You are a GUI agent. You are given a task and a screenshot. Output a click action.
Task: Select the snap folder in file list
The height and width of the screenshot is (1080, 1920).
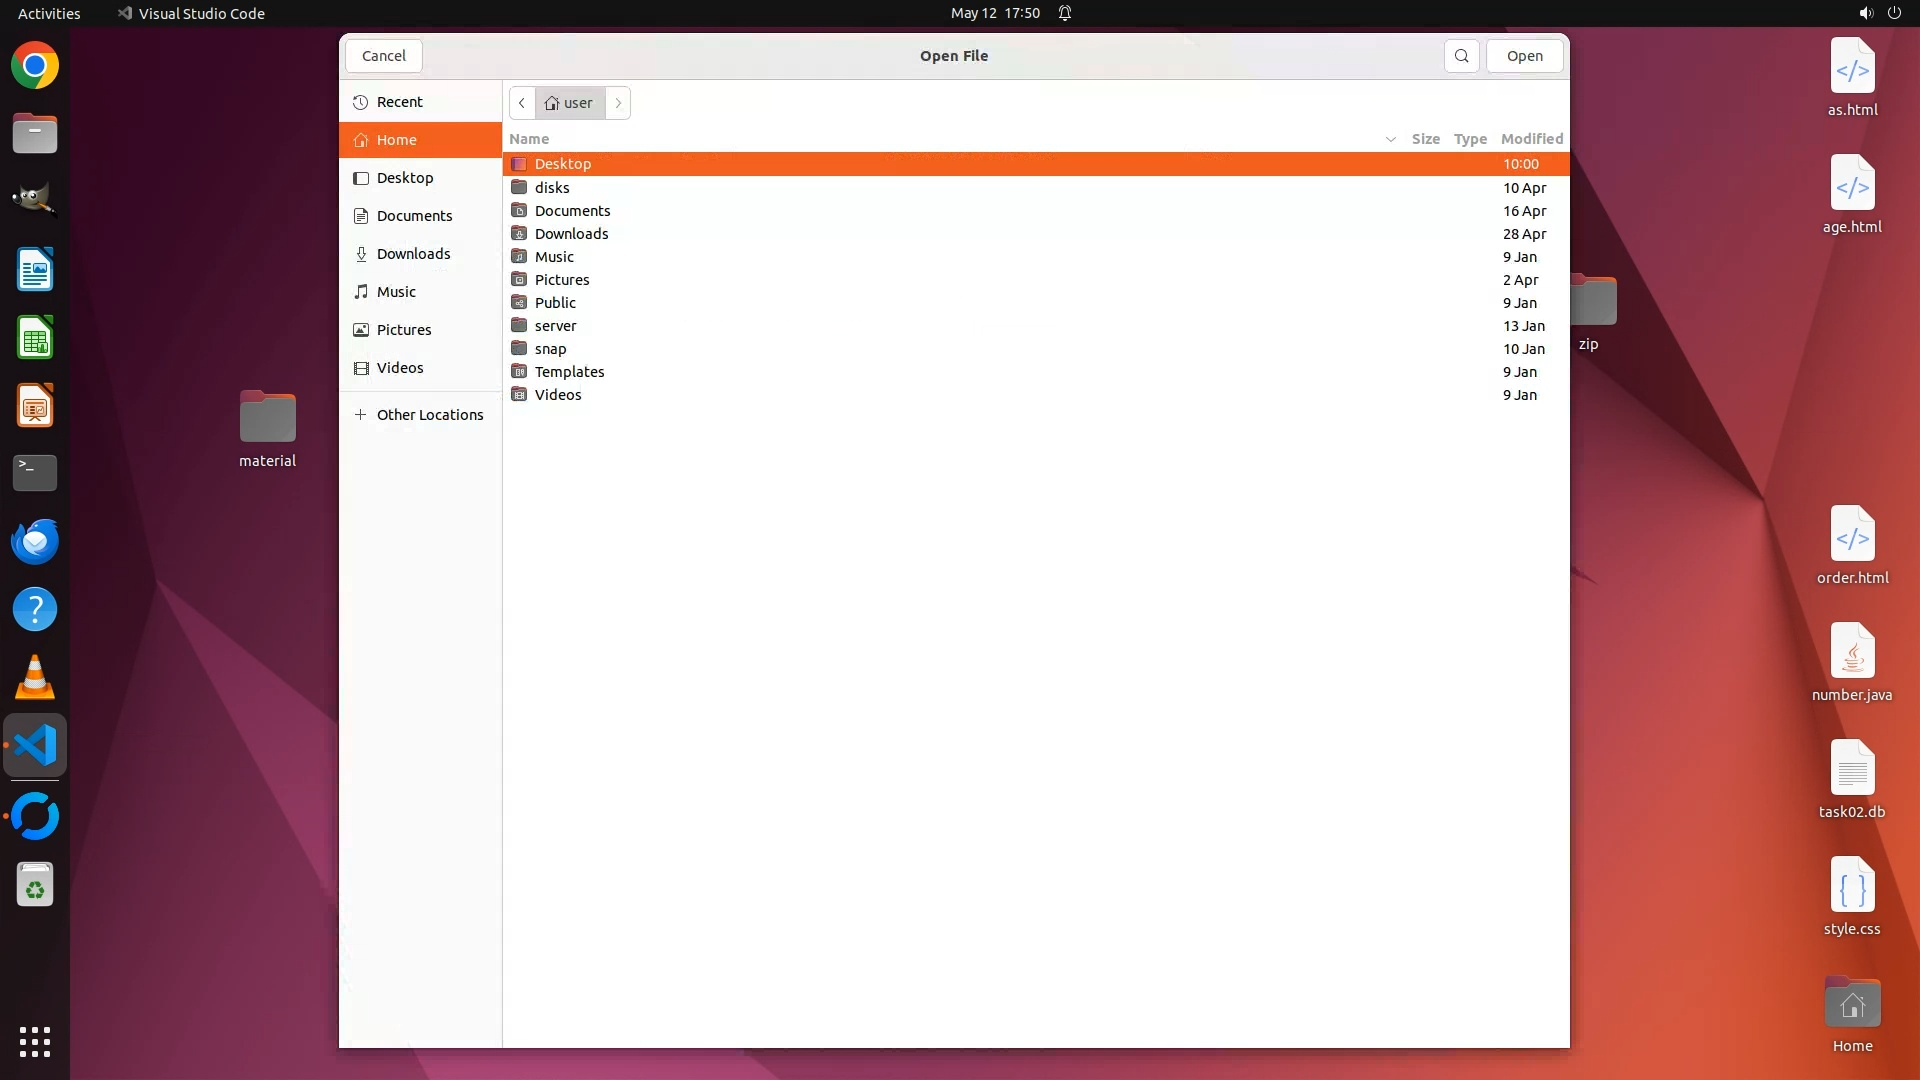click(x=550, y=349)
